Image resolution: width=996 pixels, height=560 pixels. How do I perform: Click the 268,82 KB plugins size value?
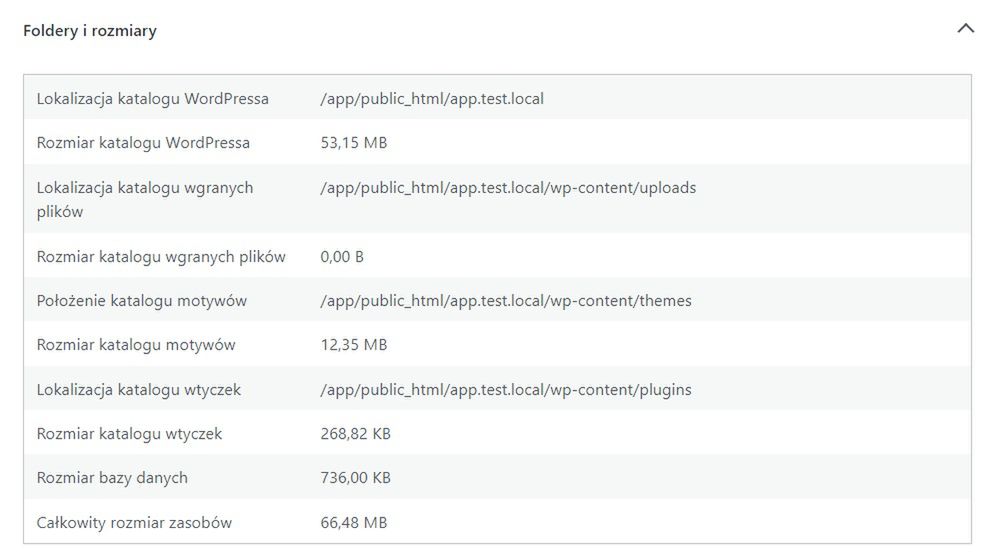point(355,434)
